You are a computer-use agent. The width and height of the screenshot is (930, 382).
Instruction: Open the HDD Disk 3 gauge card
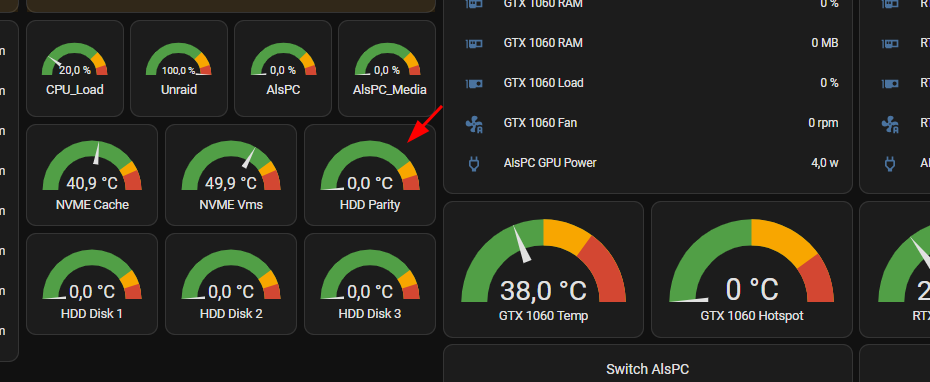[370, 284]
